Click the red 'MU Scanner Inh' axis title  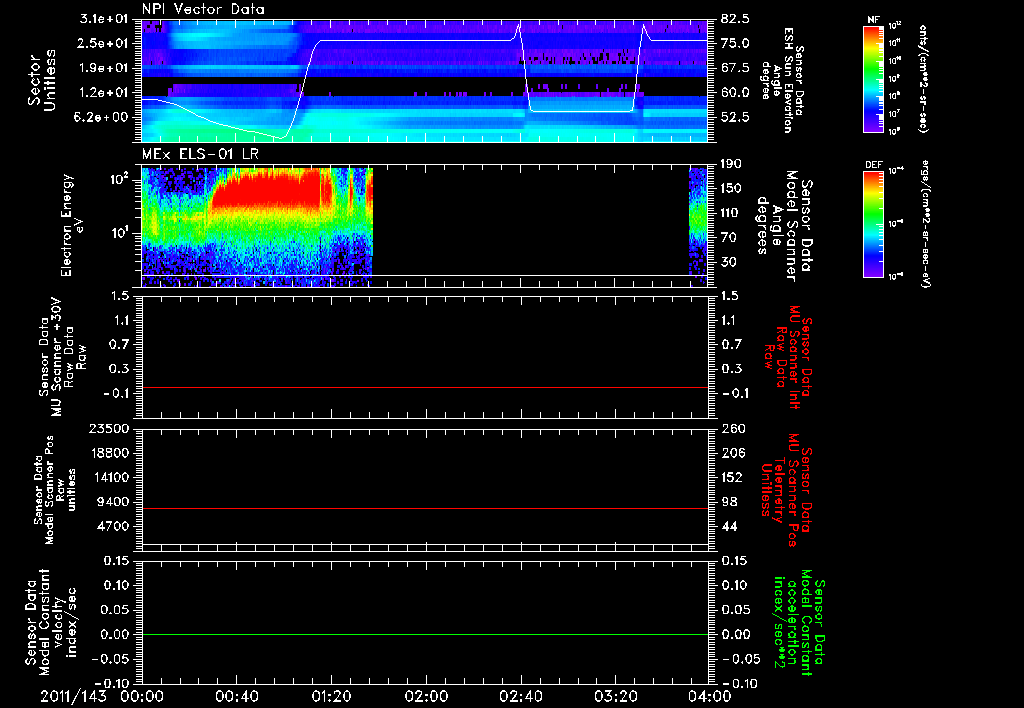(x=788, y=357)
